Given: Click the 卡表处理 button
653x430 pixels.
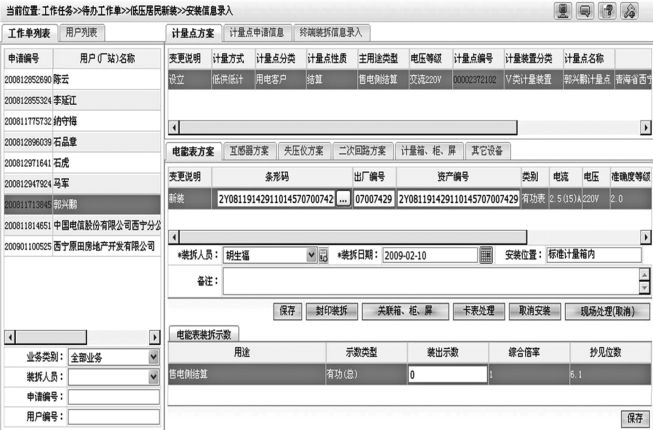Looking at the screenshot, I should coord(479,311).
